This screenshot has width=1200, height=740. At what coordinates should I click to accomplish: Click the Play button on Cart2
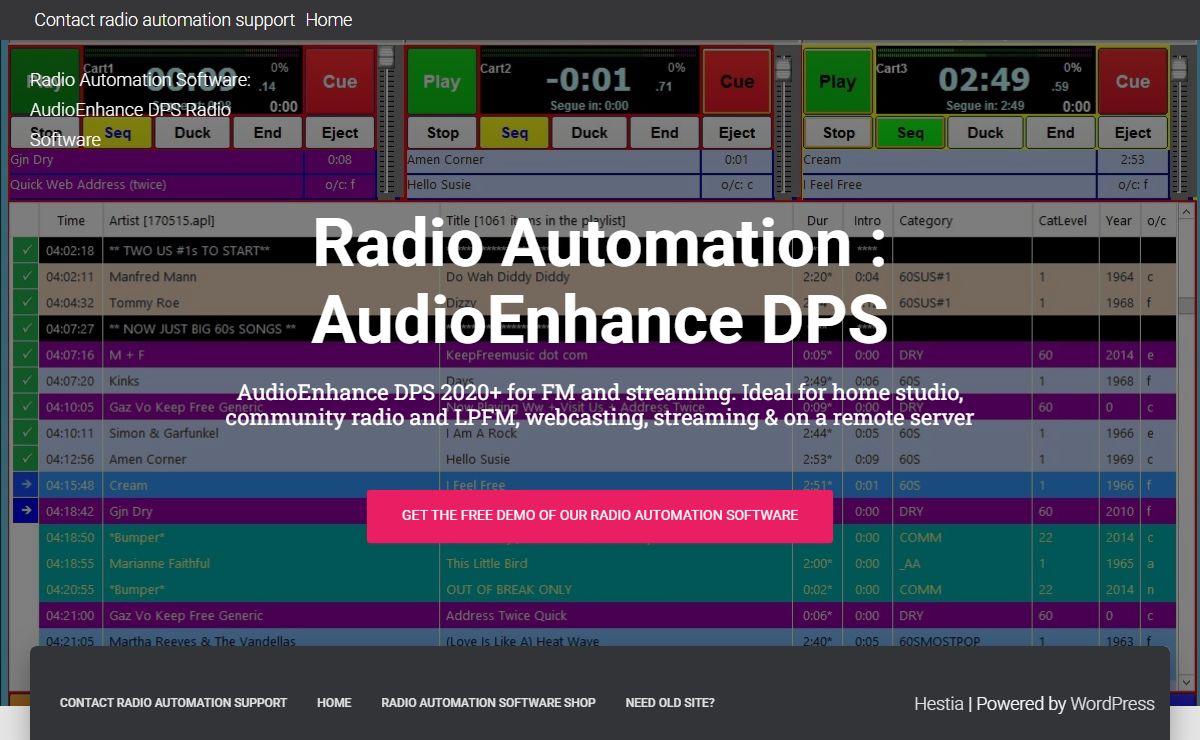442,81
